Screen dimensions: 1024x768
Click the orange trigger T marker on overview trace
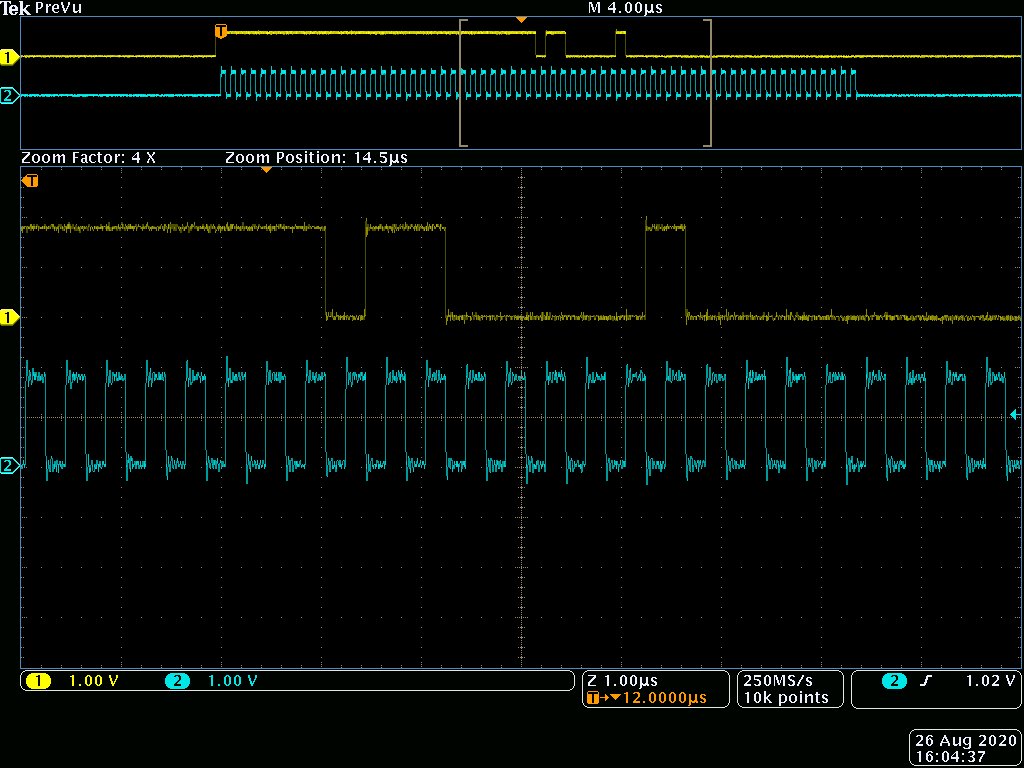click(x=221, y=32)
